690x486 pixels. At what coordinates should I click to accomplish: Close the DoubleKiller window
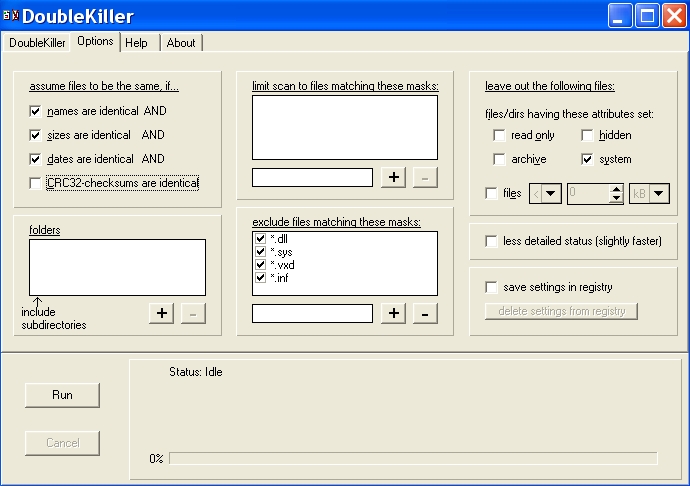674,16
